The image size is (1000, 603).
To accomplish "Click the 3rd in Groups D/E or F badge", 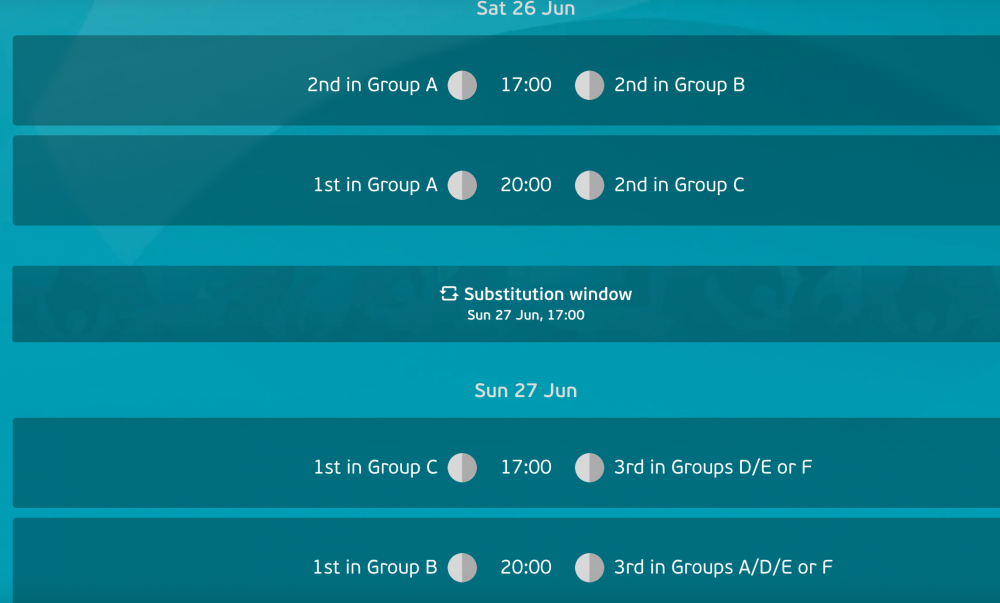I will point(590,467).
